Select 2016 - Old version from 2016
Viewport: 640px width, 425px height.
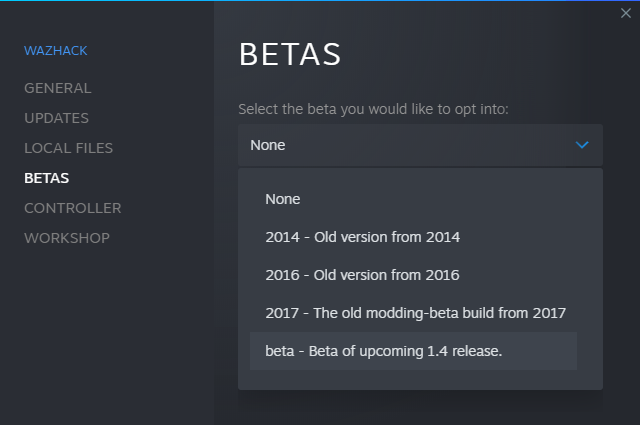tap(413, 275)
